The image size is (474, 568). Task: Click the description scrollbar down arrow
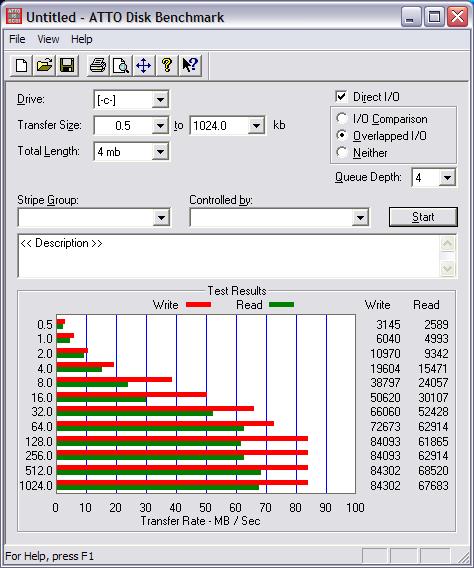(x=448, y=269)
